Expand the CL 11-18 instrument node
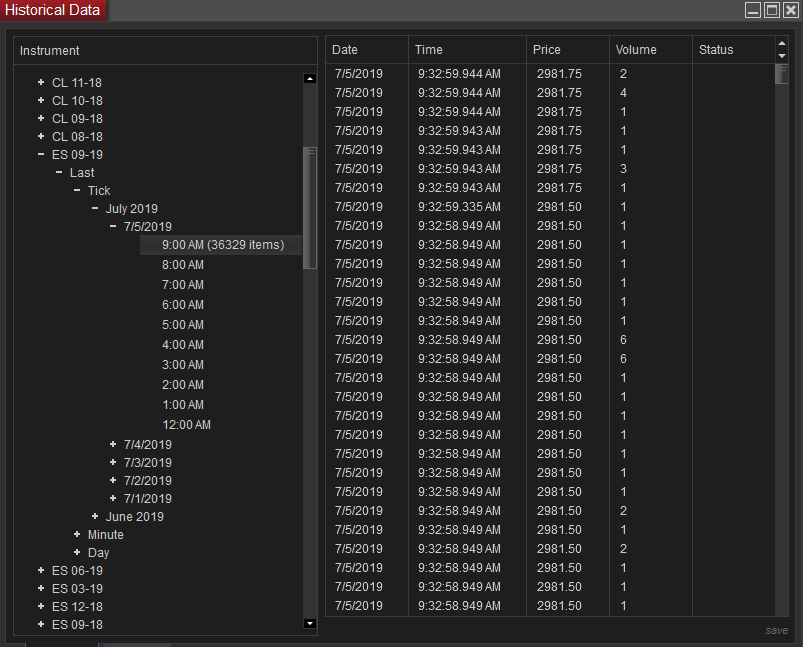The image size is (803, 647). (x=41, y=82)
